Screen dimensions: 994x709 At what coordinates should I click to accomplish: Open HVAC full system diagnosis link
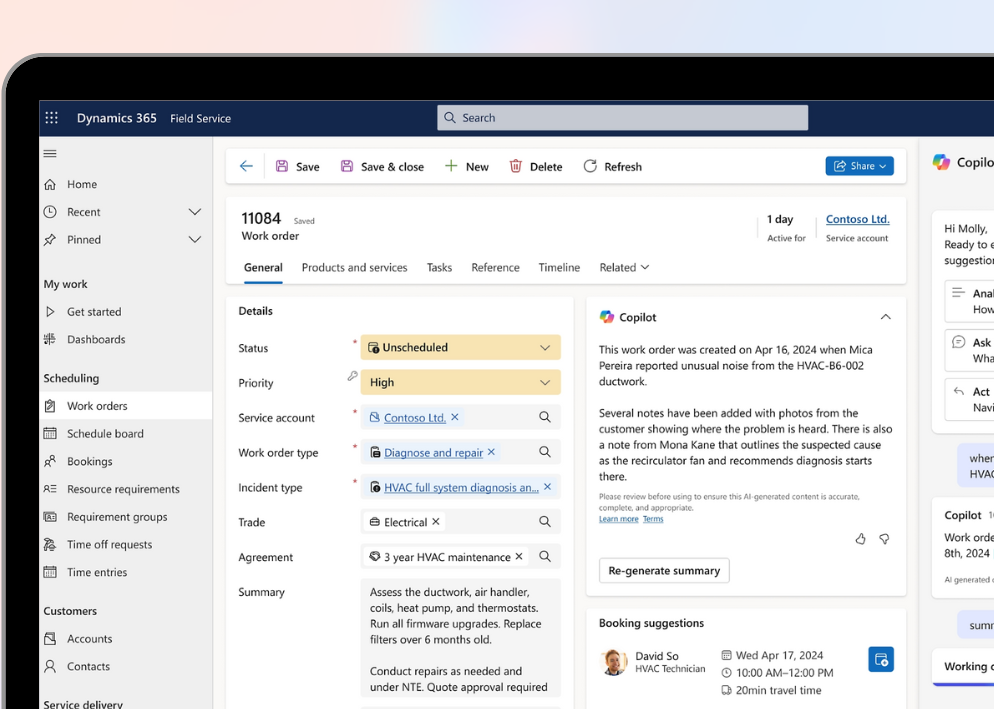click(x=461, y=488)
